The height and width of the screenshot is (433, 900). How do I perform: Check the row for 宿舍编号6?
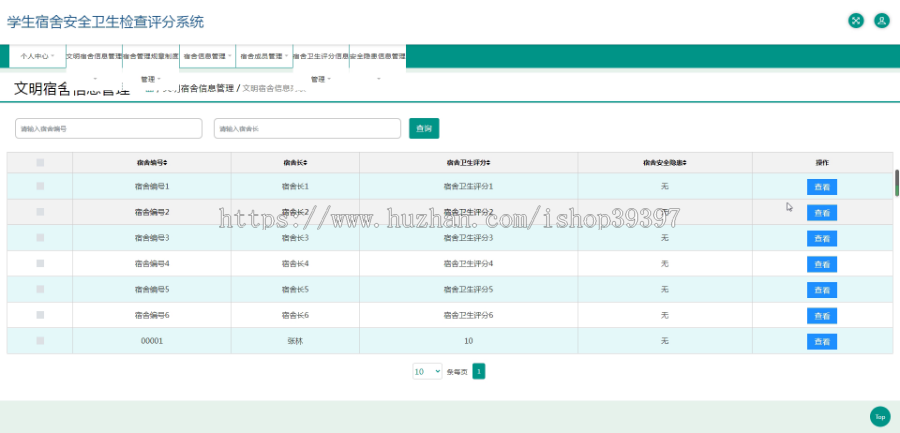point(40,315)
